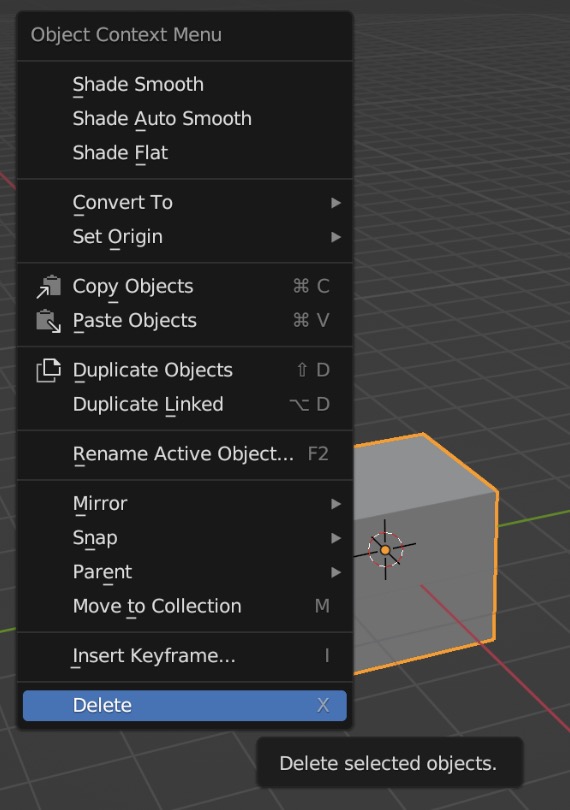This screenshot has height=810, width=570.
Task: Click the cube's orange origin point
Action: coord(385,550)
